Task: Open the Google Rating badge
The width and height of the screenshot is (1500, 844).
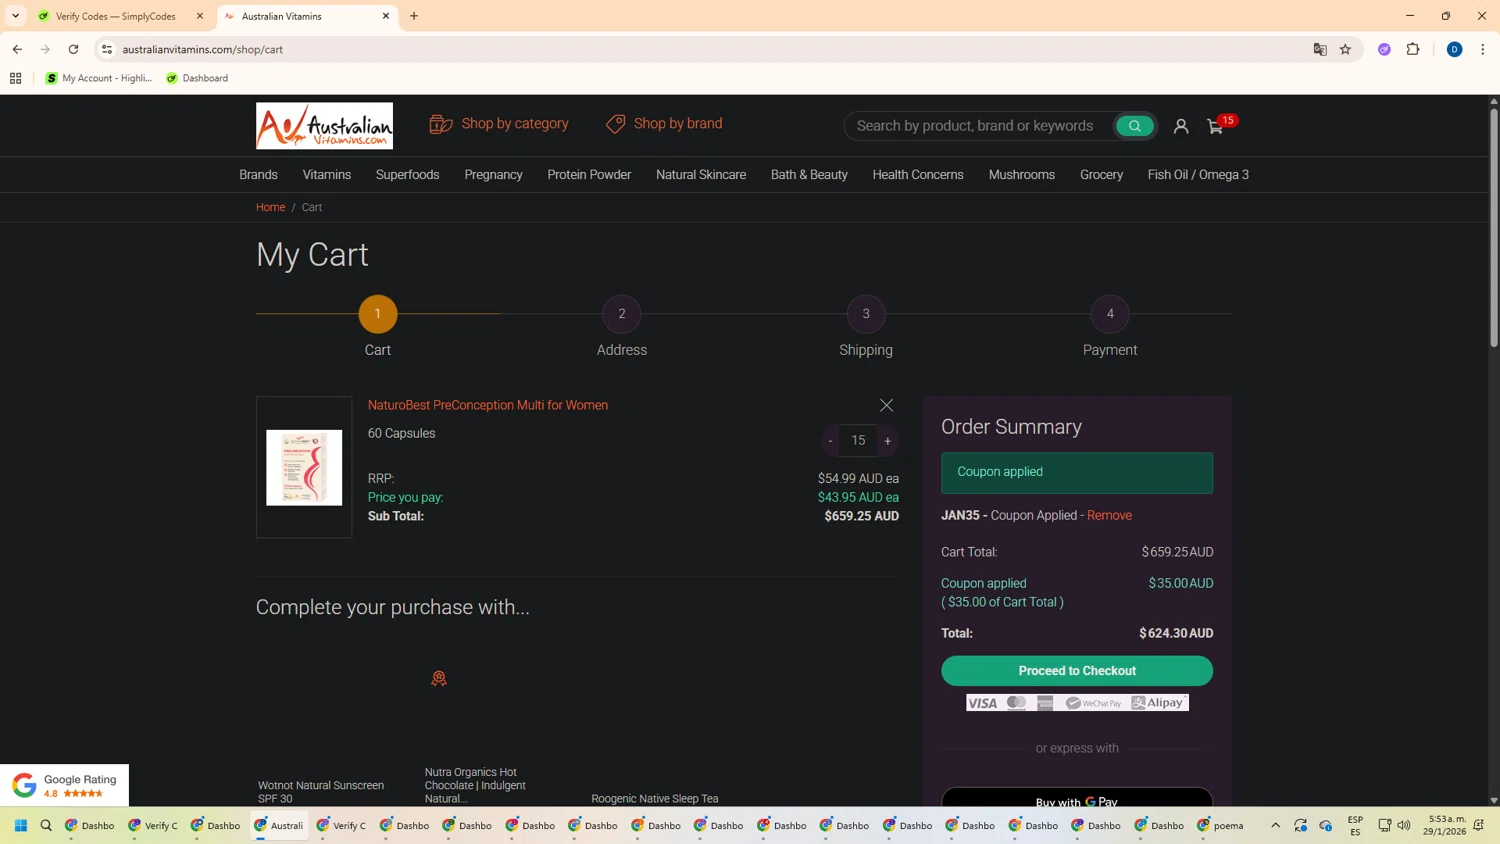Action: click(65, 785)
